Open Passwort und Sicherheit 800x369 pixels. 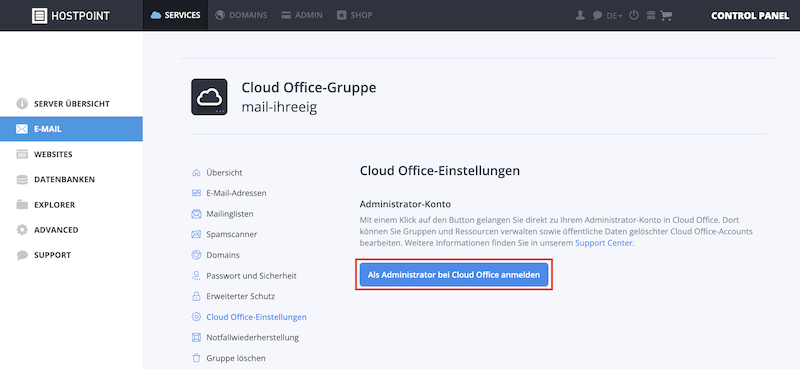[252, 276]
